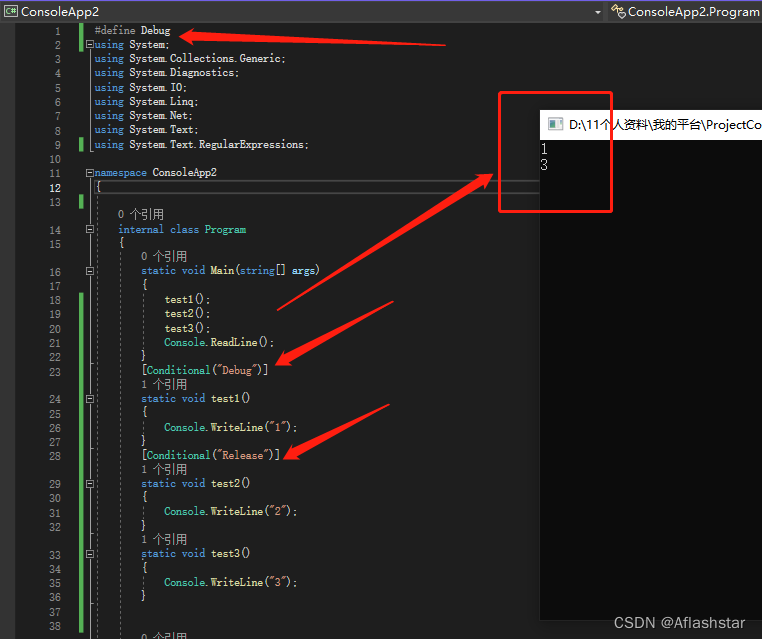Click console output line '3'

tap(544, 165)
